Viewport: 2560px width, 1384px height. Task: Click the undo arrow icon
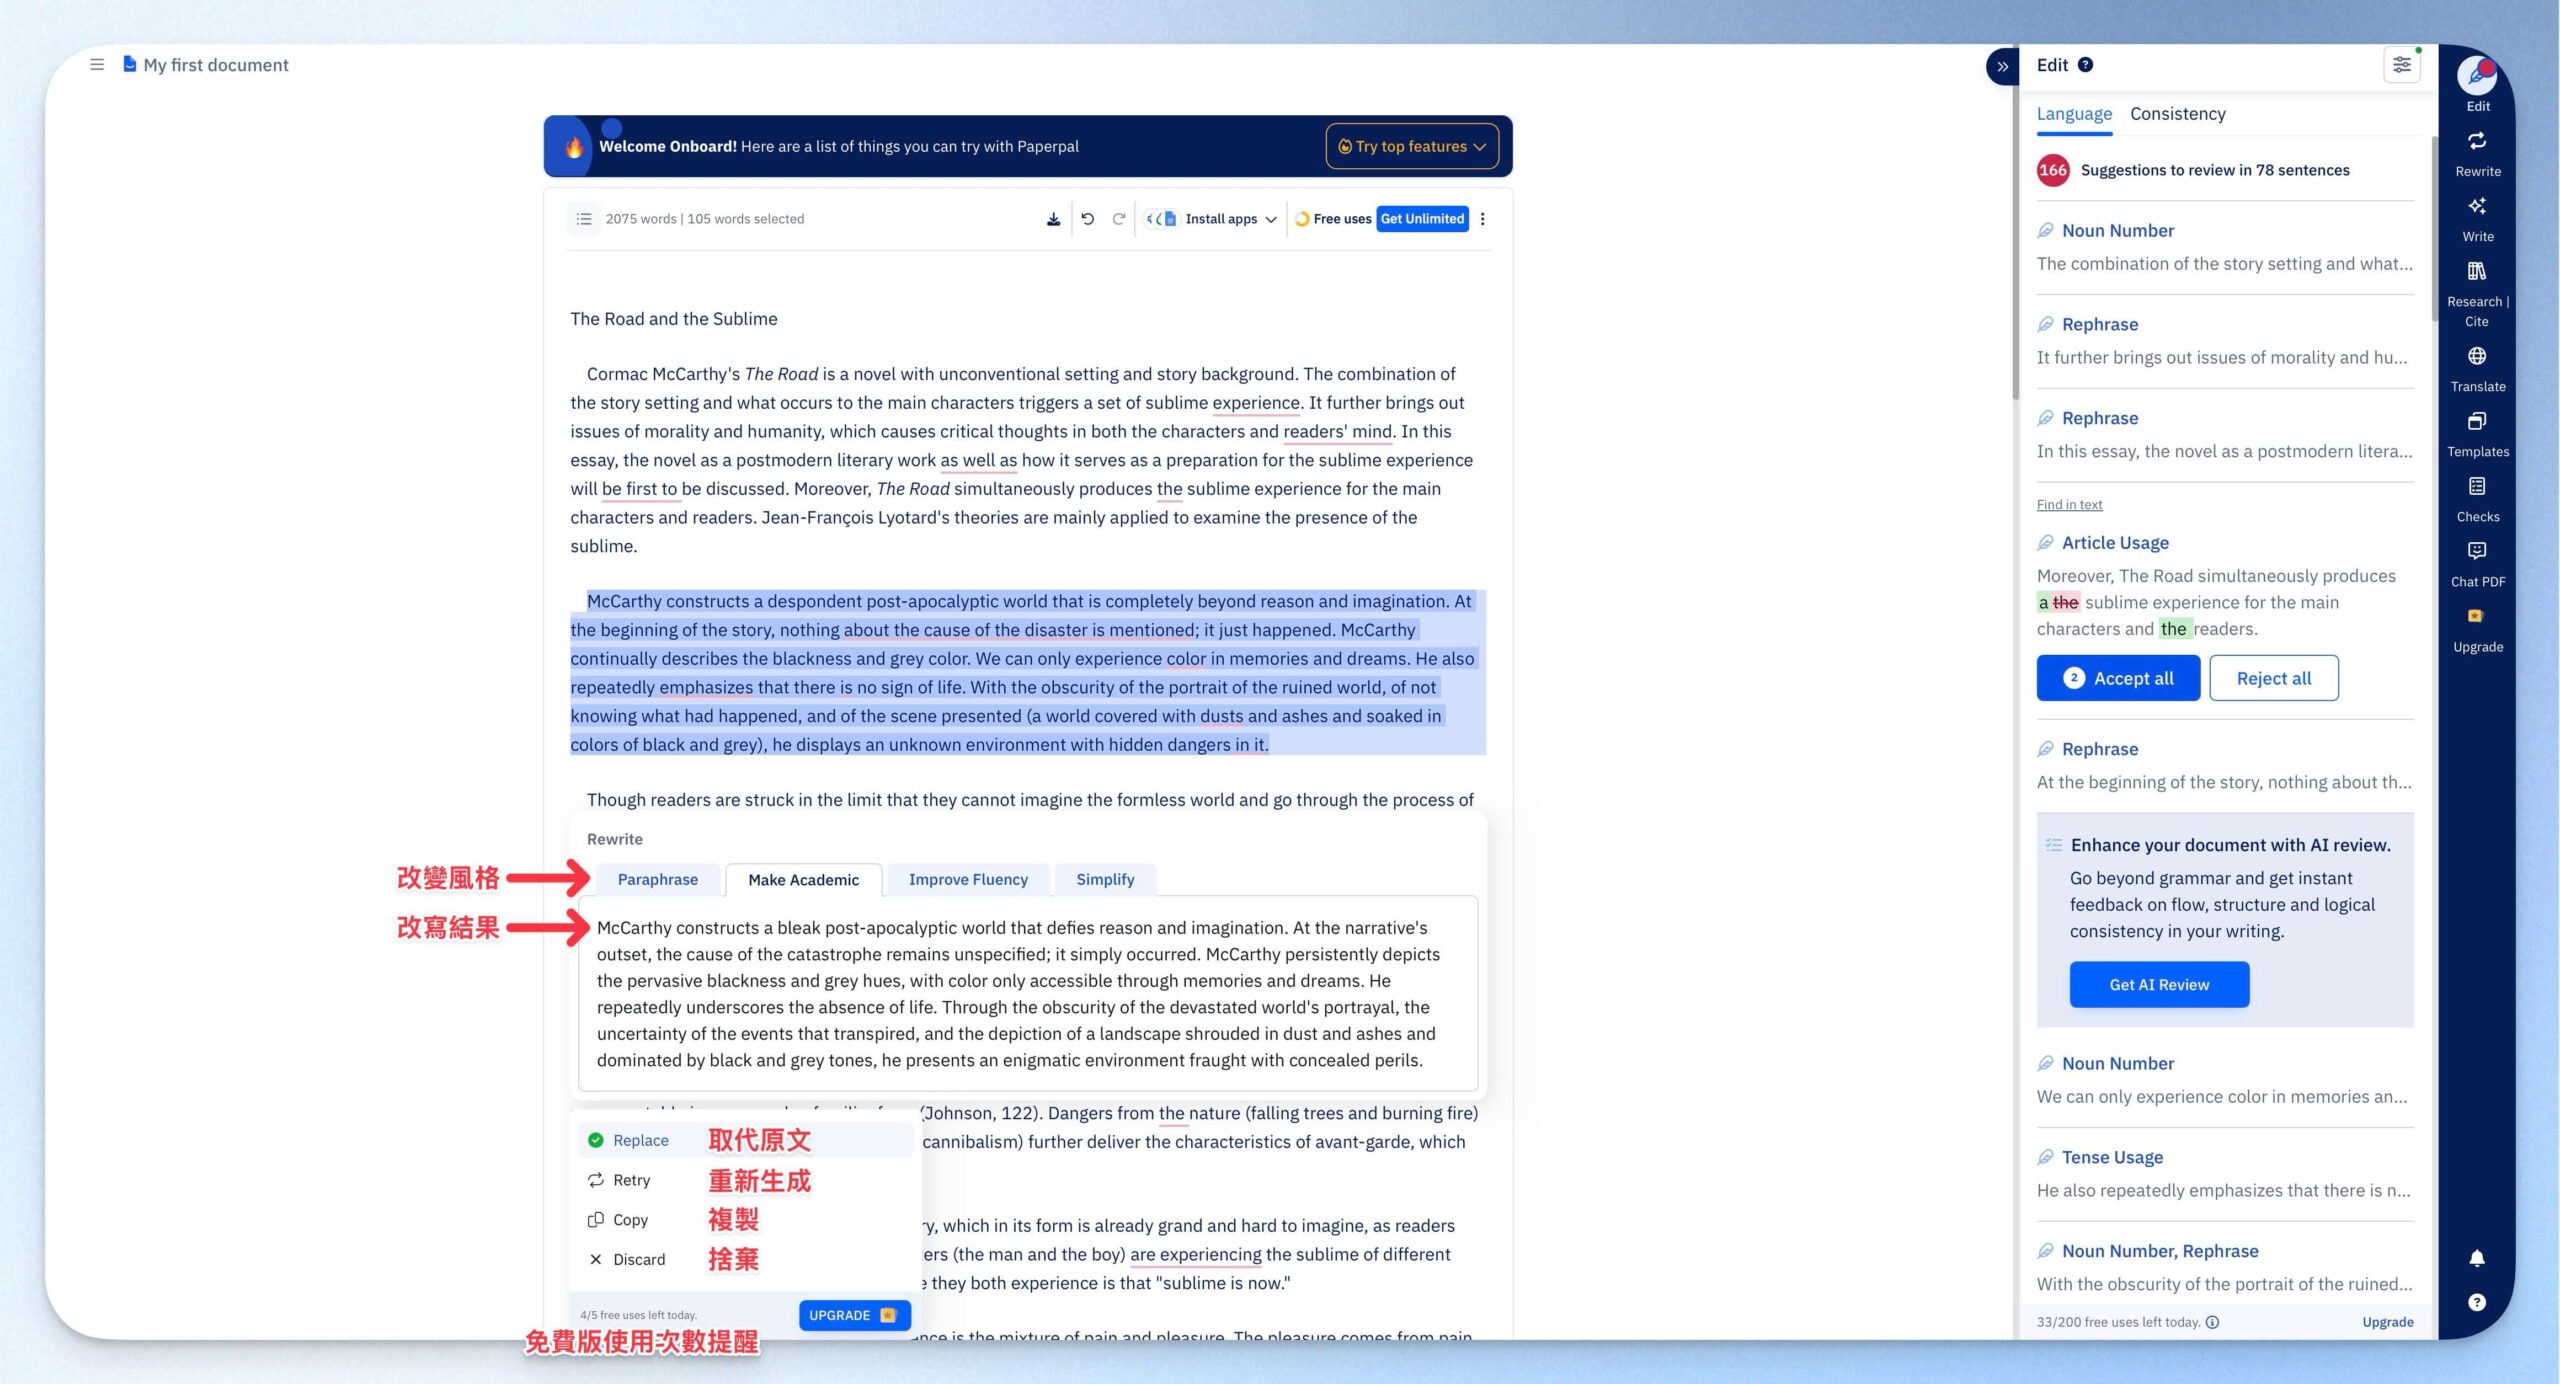1087,219
